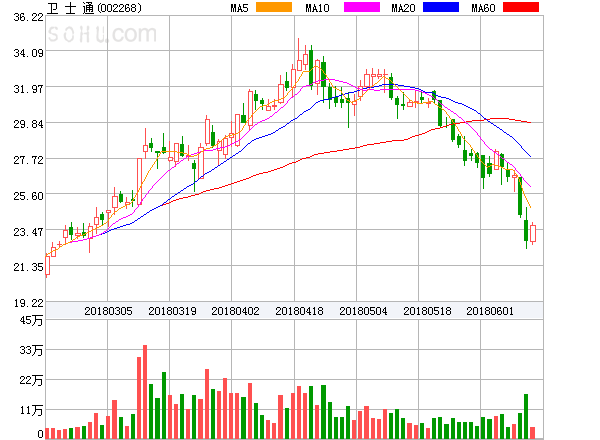The image size is (600, 440).
Task: Click the stock title 卫士通(002268)
Action: coord(94,8)
